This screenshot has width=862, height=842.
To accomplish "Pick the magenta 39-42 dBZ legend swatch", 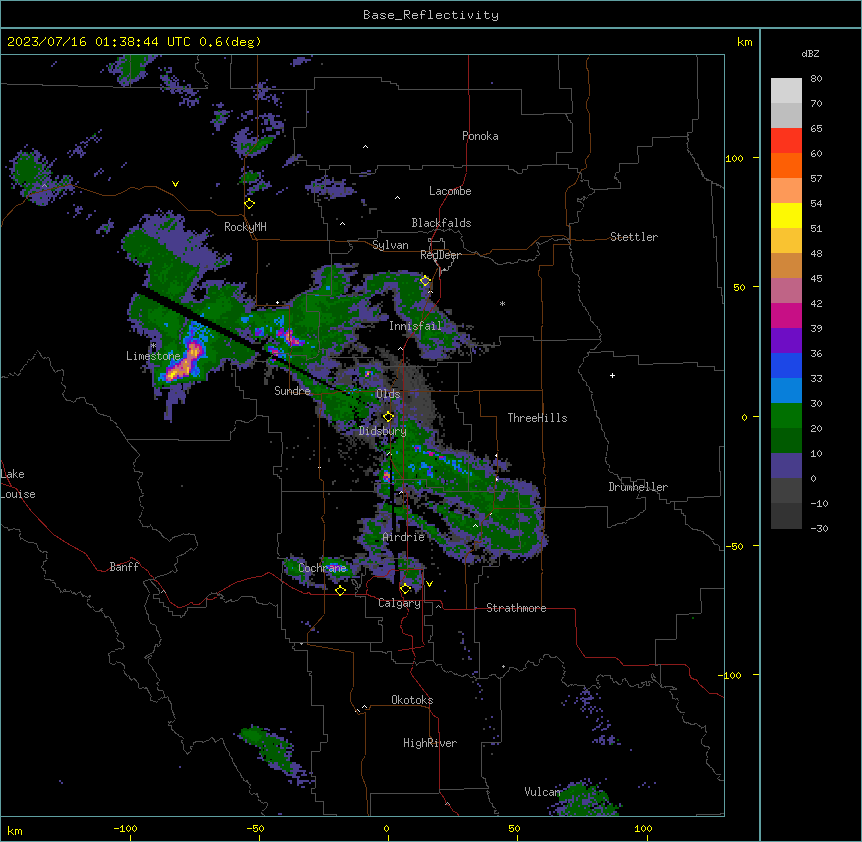I will 786,315.
